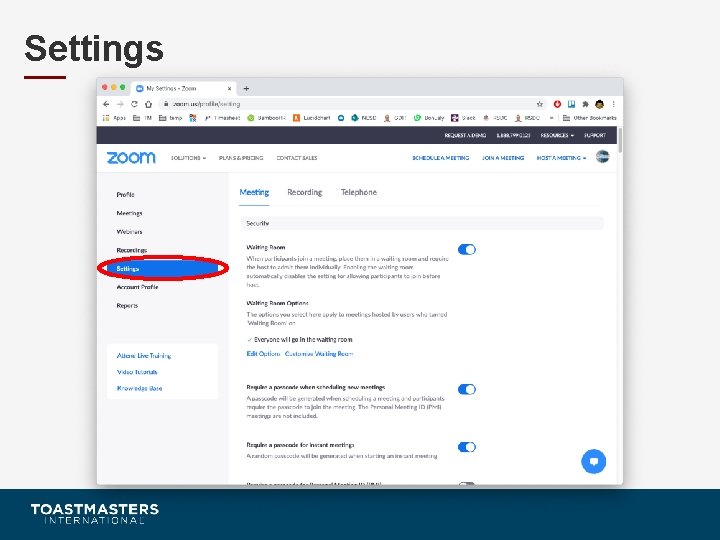This screenshot has width=720, height=540.
Task: Click Join a Meeting
Action: (x=503, y=158)
